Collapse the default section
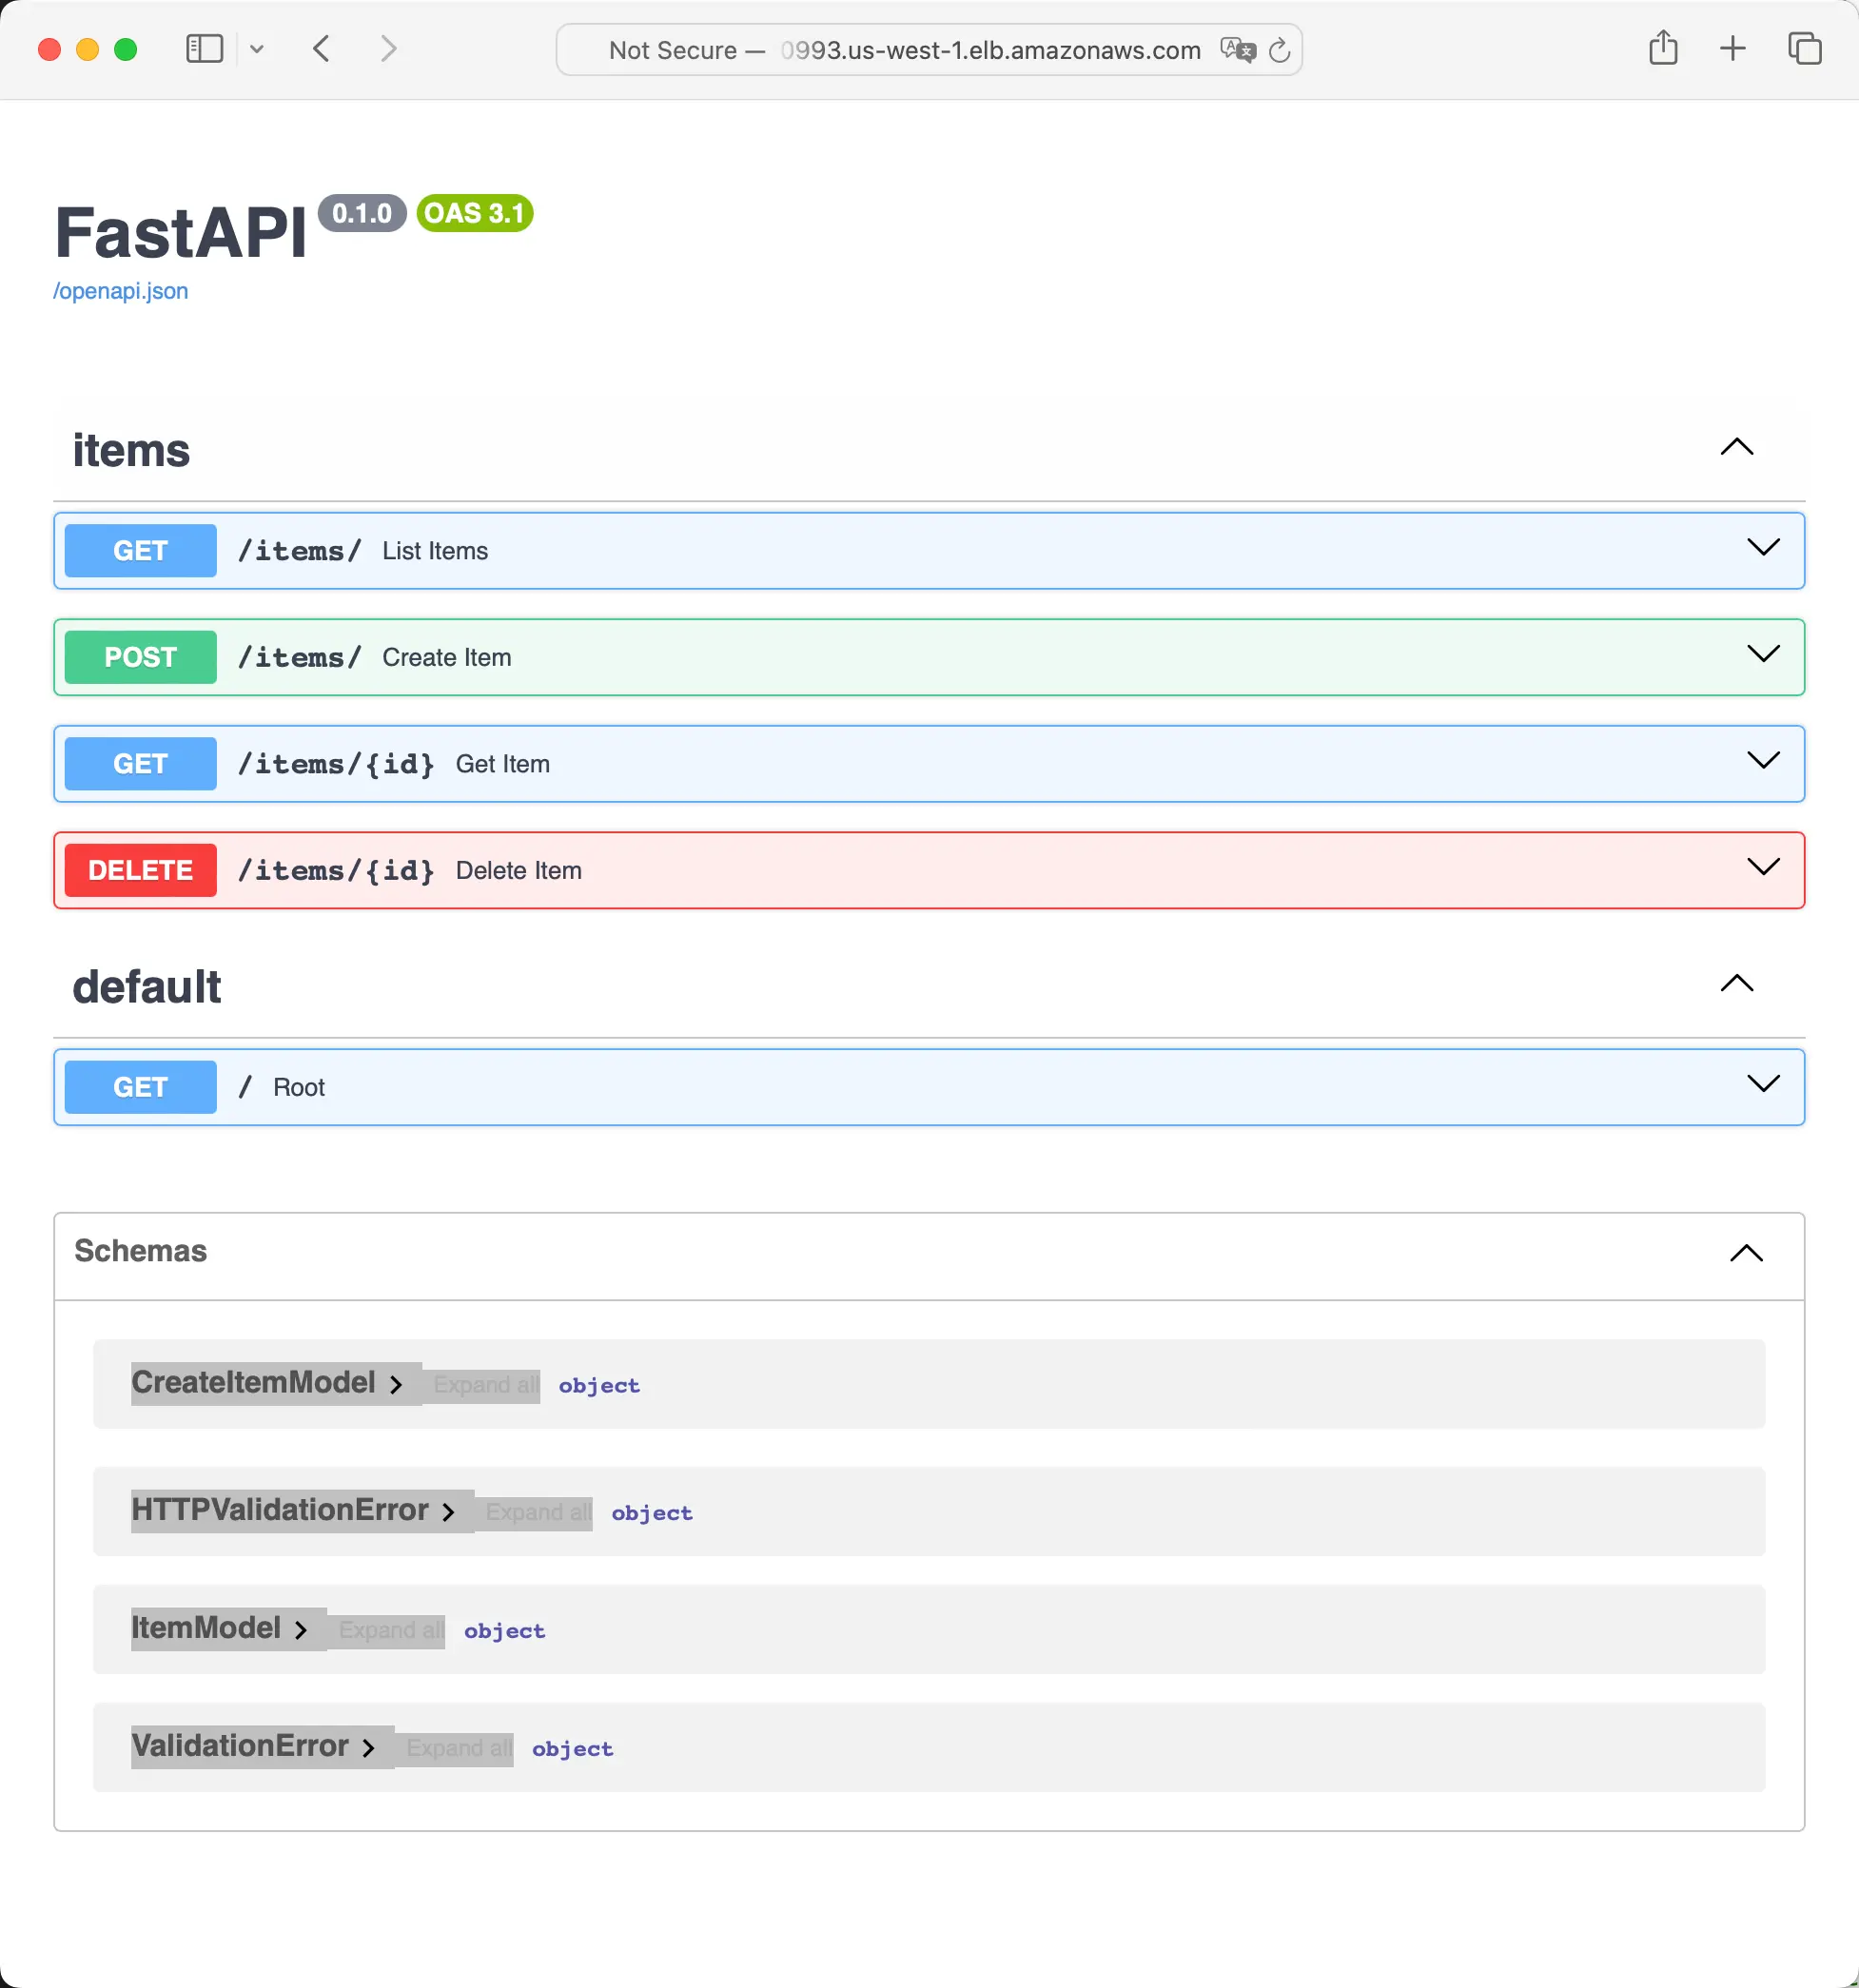This screenshot has width=1859, height=1988. click(1737, 984)
